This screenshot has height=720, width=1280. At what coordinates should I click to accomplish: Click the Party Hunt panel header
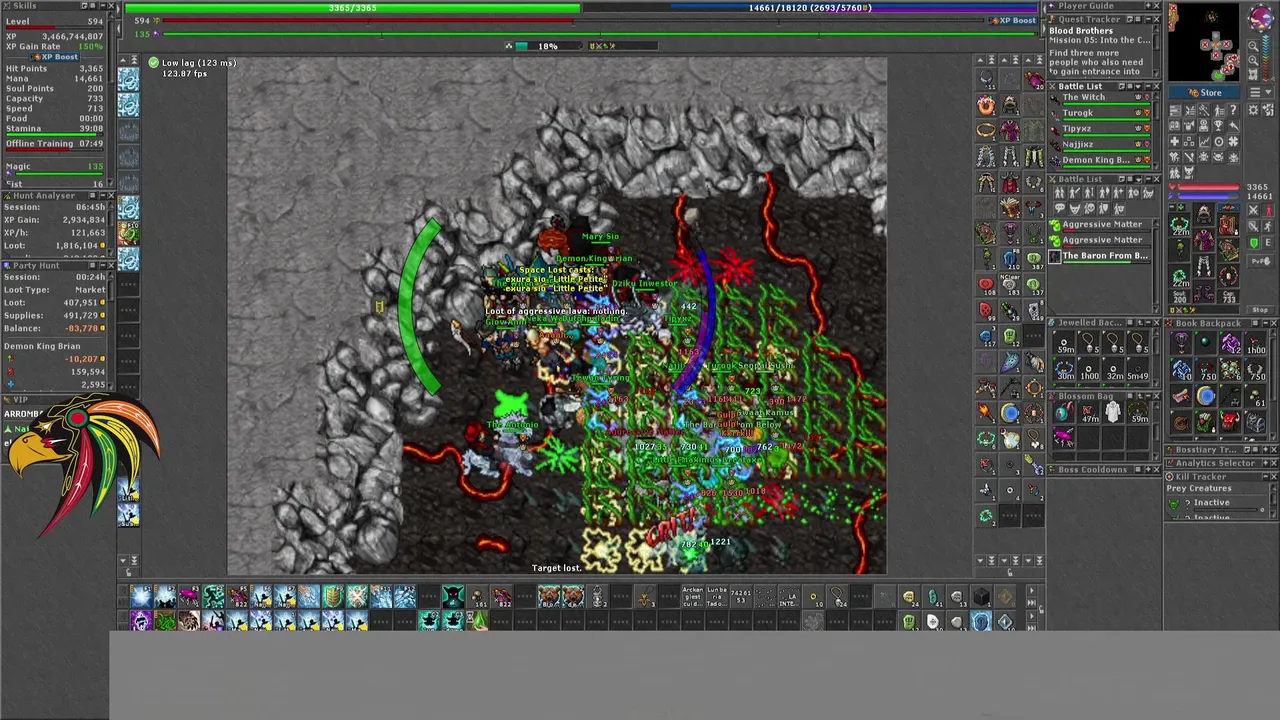(58, 266)
